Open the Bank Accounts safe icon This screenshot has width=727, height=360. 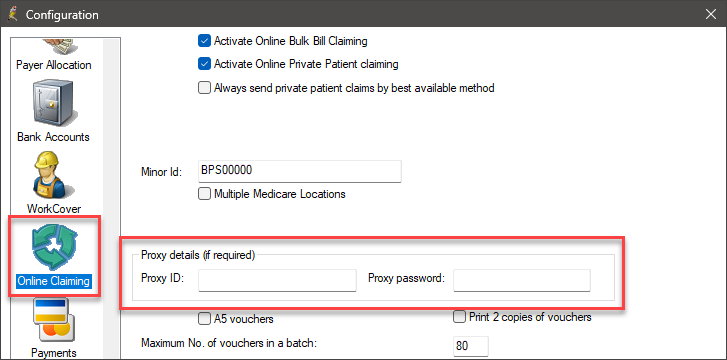coord(54,106)
